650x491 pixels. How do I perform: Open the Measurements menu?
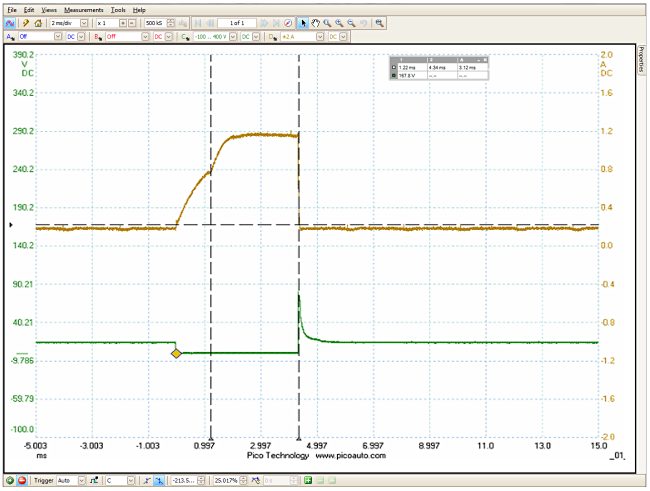click(x=83, y=9)
